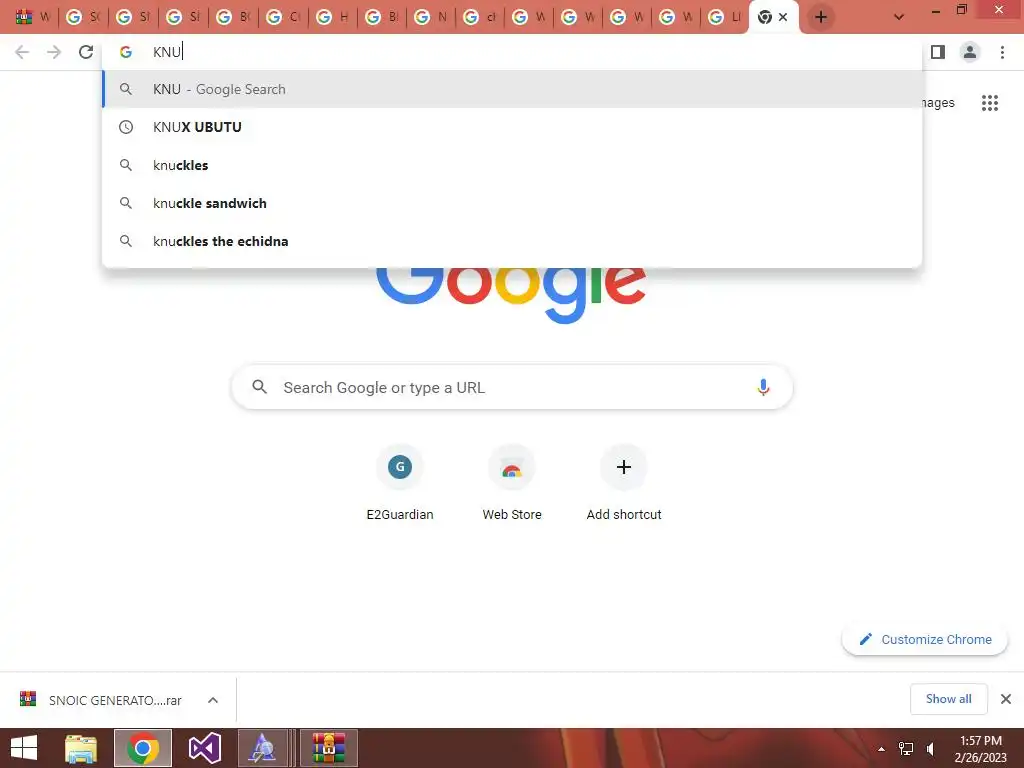Screen dimensions: 1024x768
Task: Choose knuckles the echidna suggestion
Action: click(513, 241)
